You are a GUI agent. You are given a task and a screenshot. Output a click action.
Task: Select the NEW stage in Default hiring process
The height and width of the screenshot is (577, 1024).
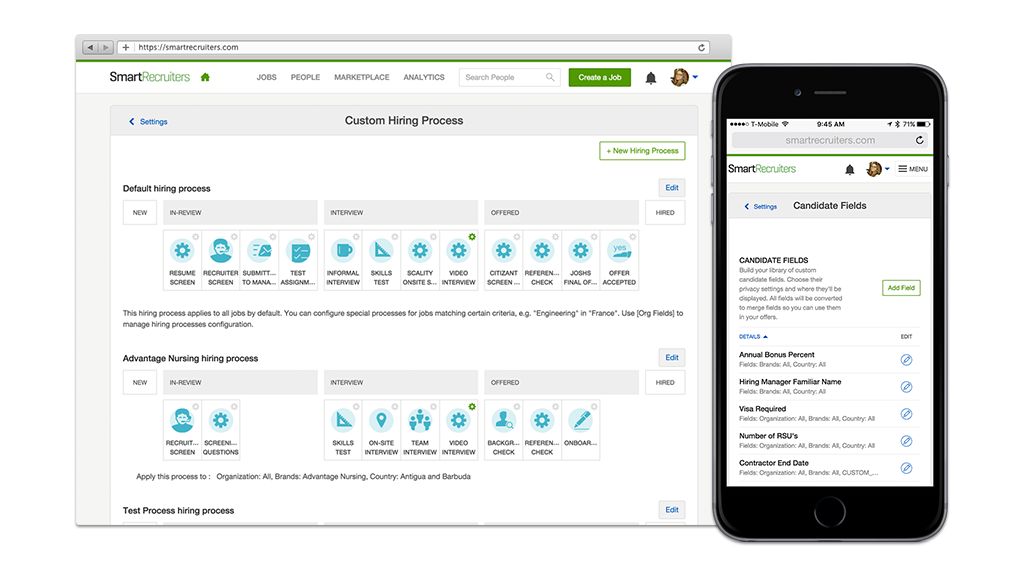(x=140, y=213)
